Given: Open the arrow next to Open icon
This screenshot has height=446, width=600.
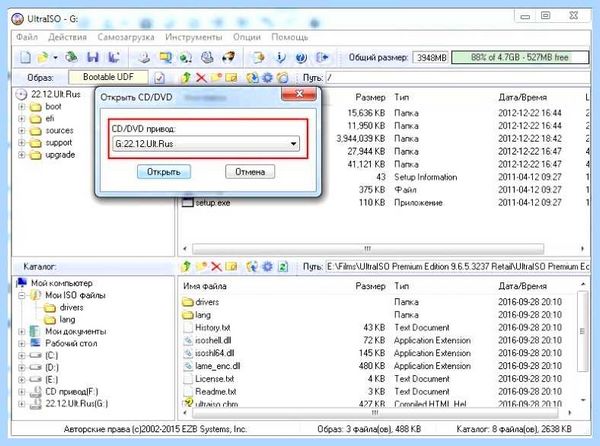Looking at the screenshot, I should tap(55, 58).
